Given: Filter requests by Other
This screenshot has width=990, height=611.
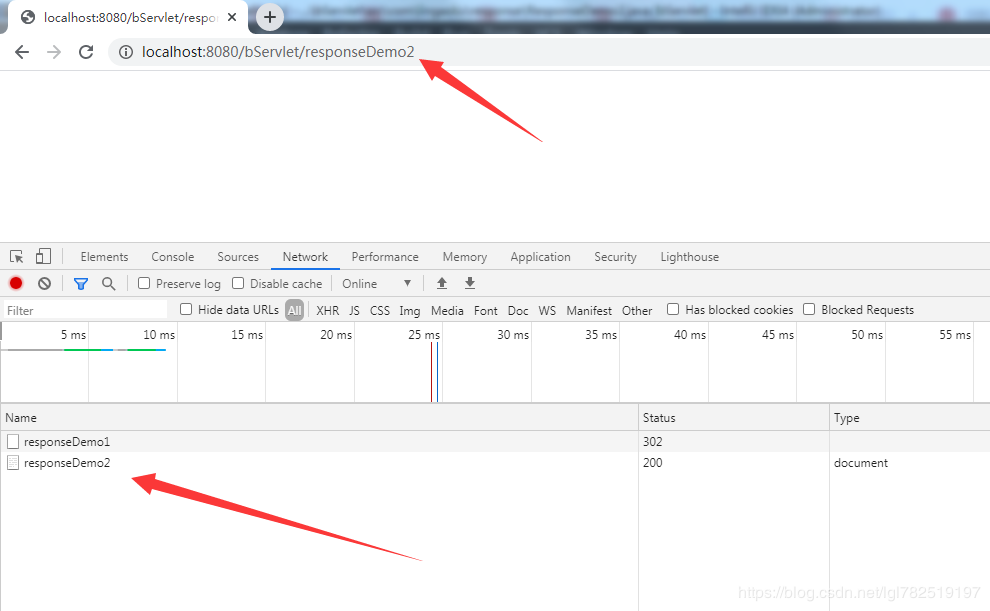Looking at the screenshot, I should (x=637, y=311).
